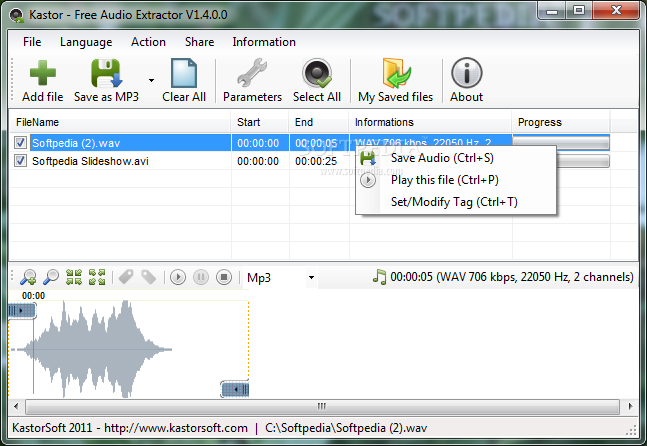Click the FileName column header
This screenshot has width=647, height=446.
(120, 122)
